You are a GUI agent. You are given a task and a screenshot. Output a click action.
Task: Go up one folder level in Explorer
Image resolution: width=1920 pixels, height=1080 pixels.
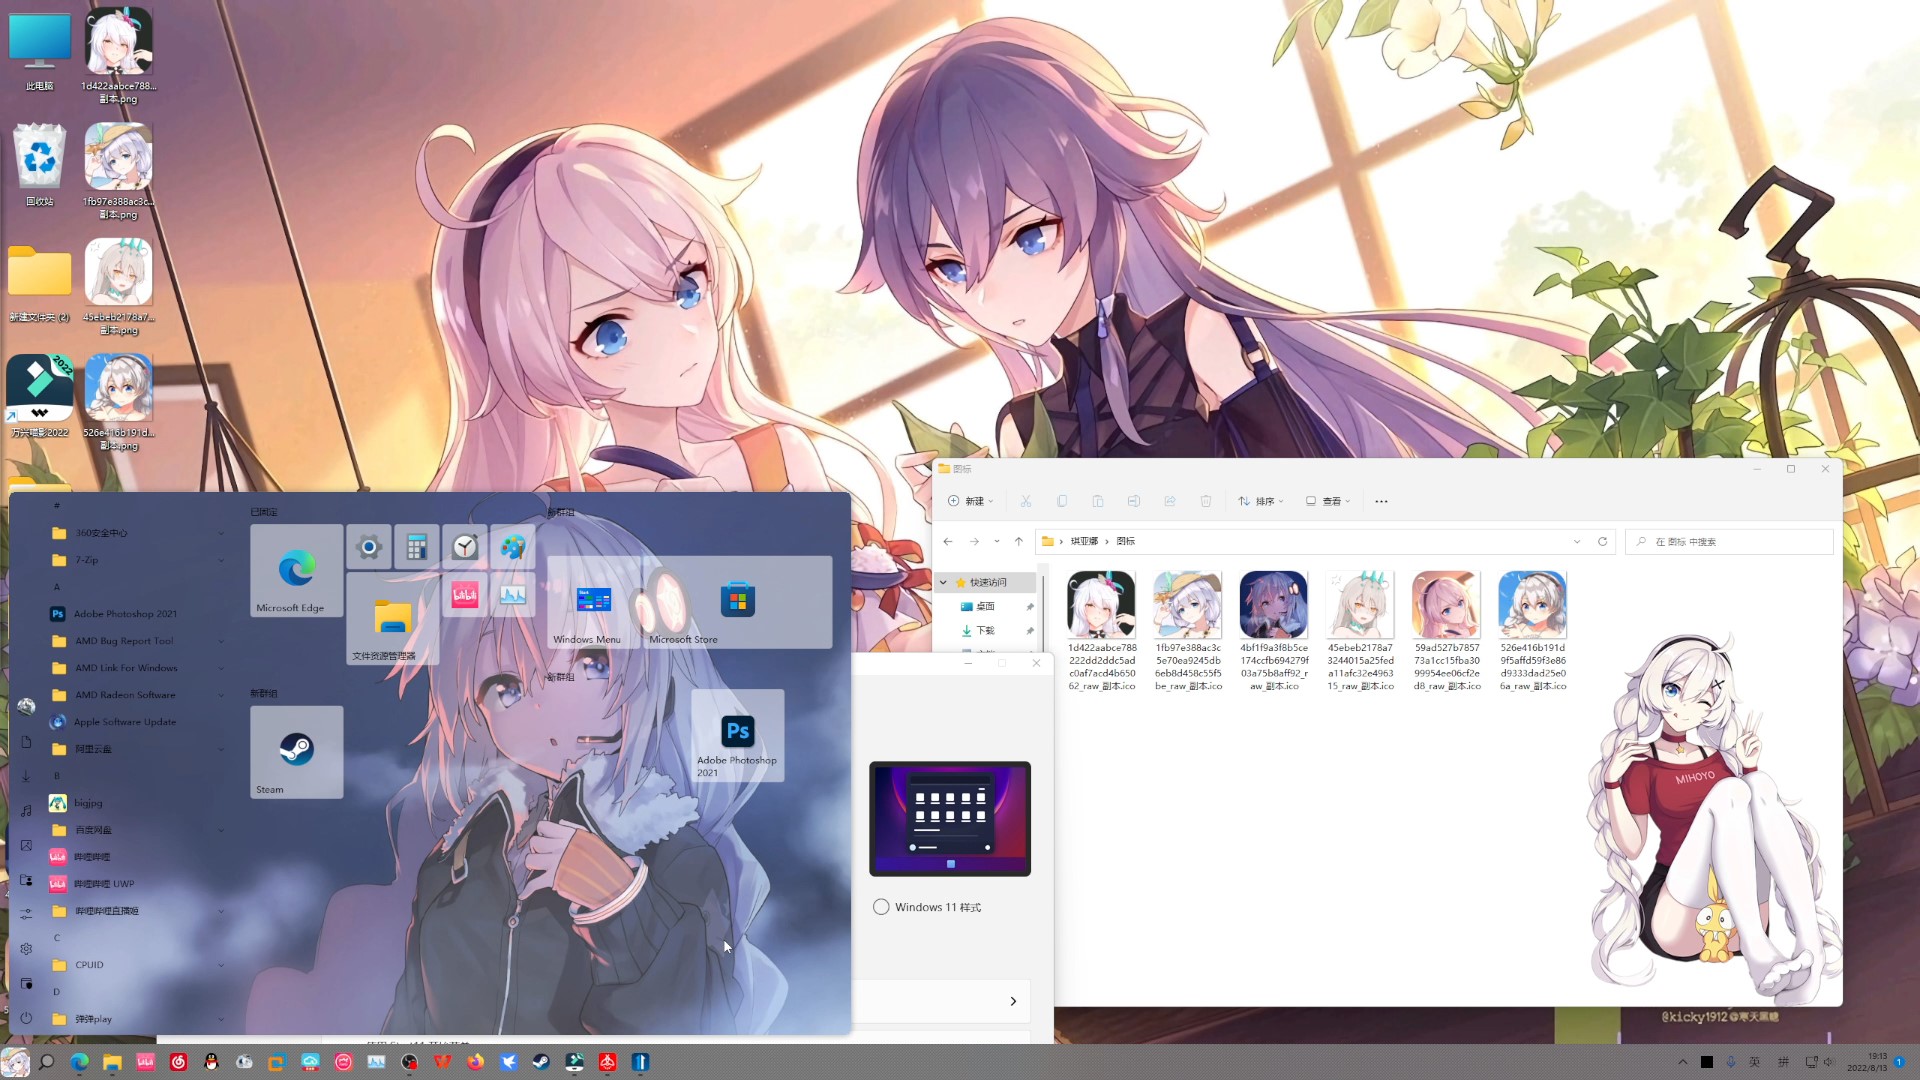coord(1019,541)
